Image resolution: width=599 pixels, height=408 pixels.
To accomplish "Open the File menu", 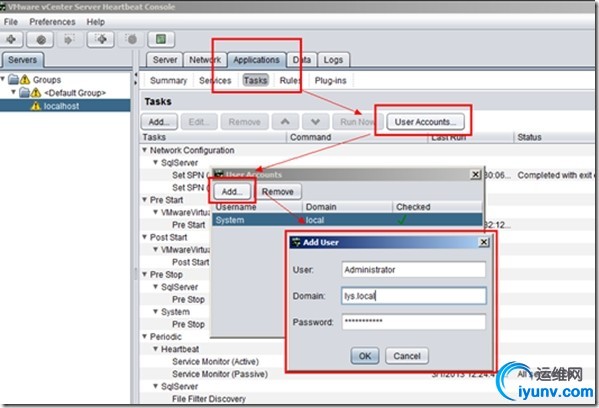I will pyautogui.click(x=11, y=22).
